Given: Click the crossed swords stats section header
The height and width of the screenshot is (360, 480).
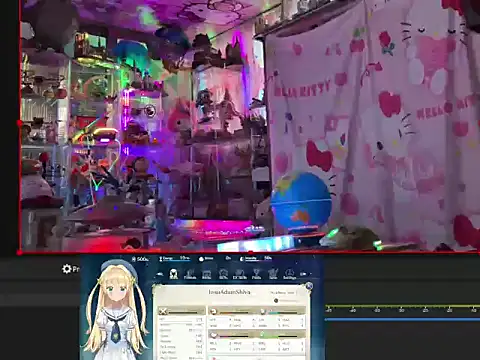Looking at the screenshot, I should pyautogui.click(x=181, y=311).
